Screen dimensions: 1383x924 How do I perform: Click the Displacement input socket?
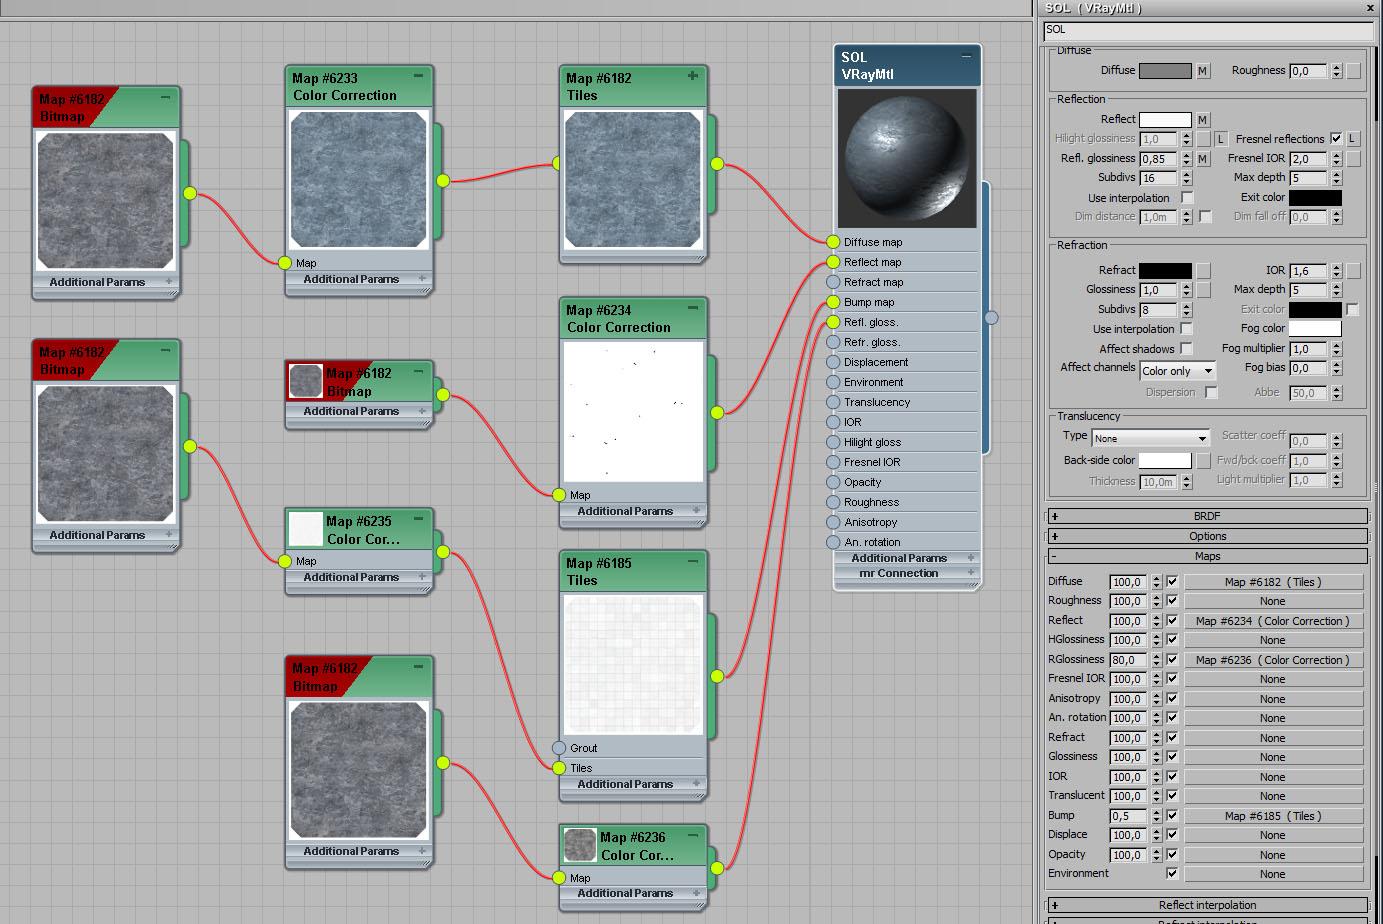point(833,362)
